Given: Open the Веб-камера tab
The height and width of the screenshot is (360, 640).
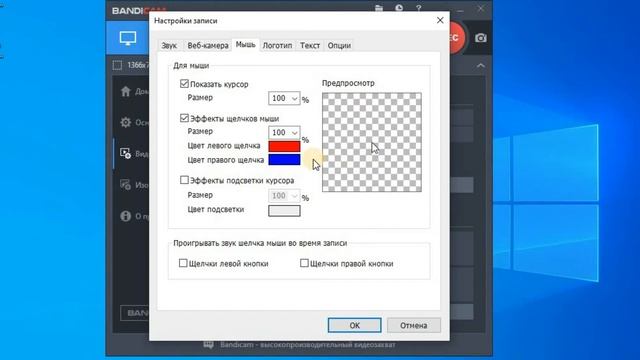Looking at the screenshot, I should pyautogui.click(x=208, y=45).
